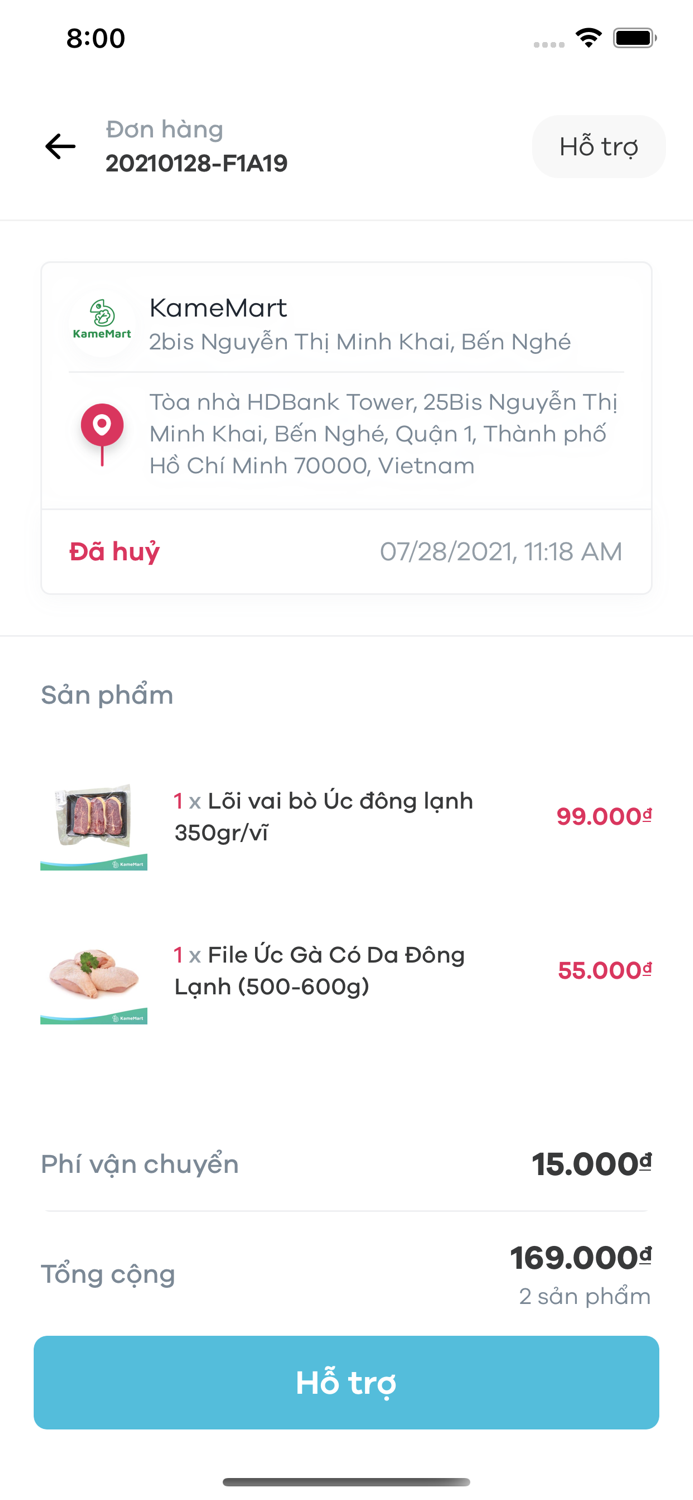Tap the back arrow icon
The image size is (693, 1500).
tap(60, 147)
